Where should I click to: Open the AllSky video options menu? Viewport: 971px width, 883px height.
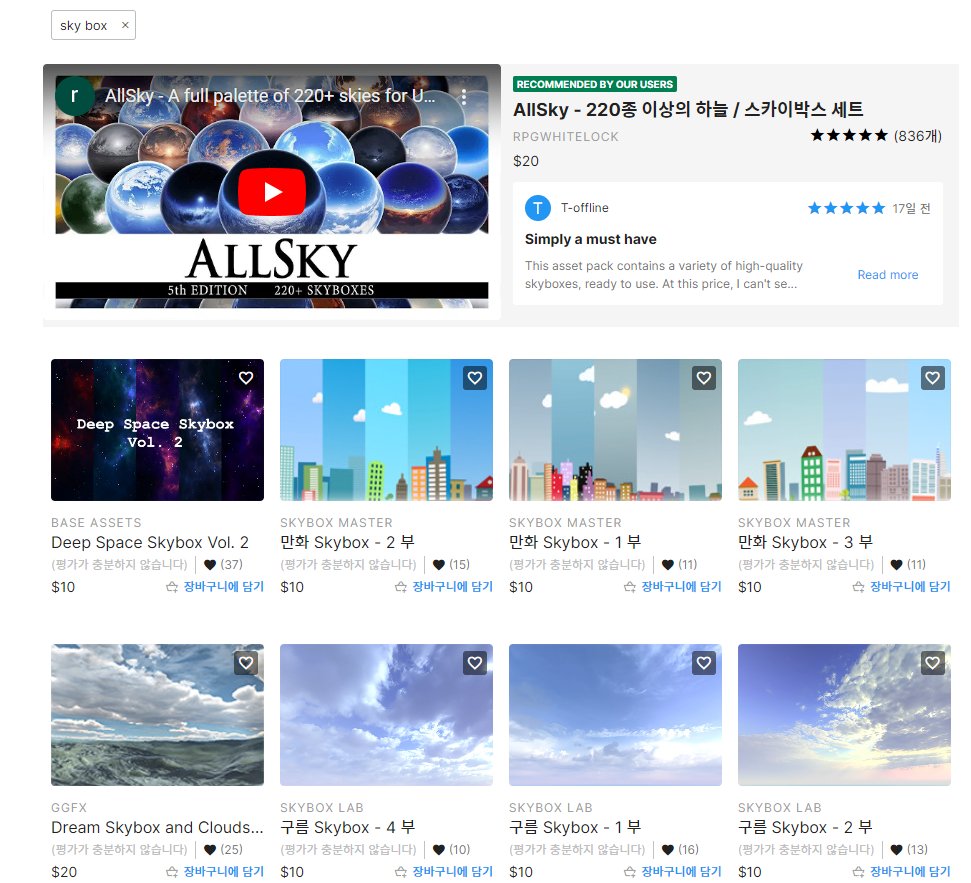(x=464, y=96)
